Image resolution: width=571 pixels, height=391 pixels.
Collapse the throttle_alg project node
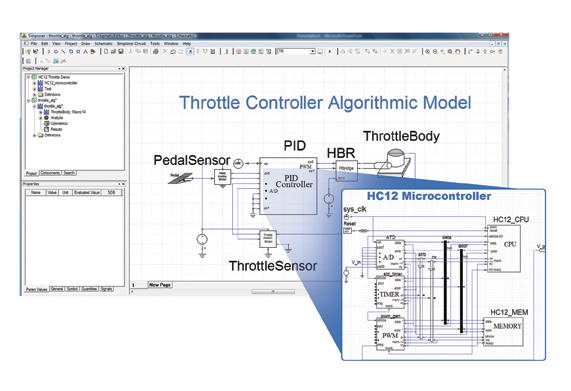[29, 100]
